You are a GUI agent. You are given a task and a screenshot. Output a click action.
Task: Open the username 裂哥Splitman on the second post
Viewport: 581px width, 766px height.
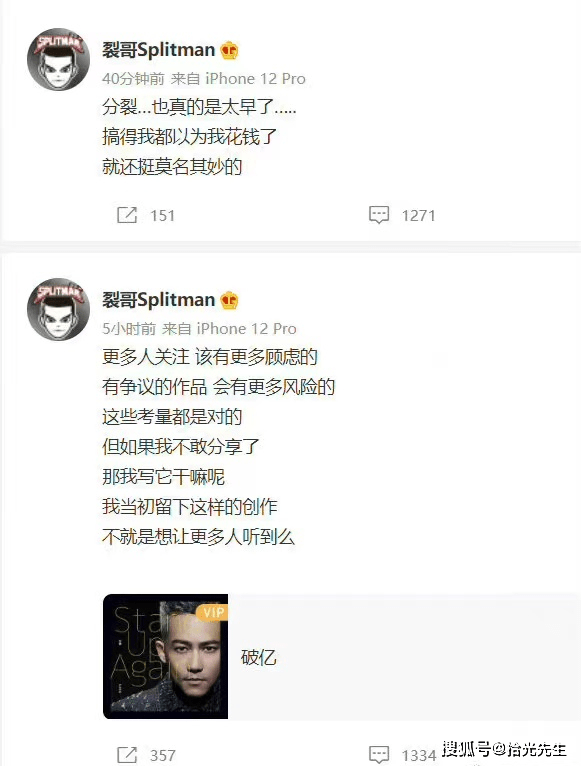point(158,299)
